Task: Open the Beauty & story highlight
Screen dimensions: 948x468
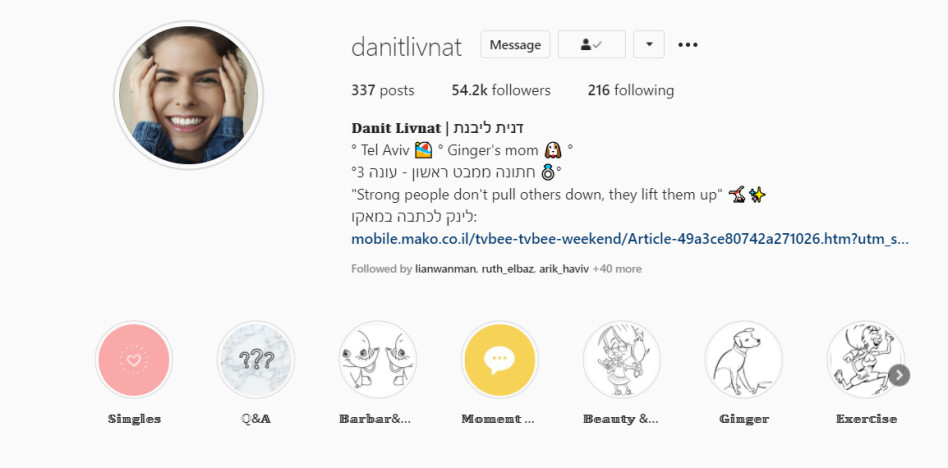Action: [x=622, y=360]
